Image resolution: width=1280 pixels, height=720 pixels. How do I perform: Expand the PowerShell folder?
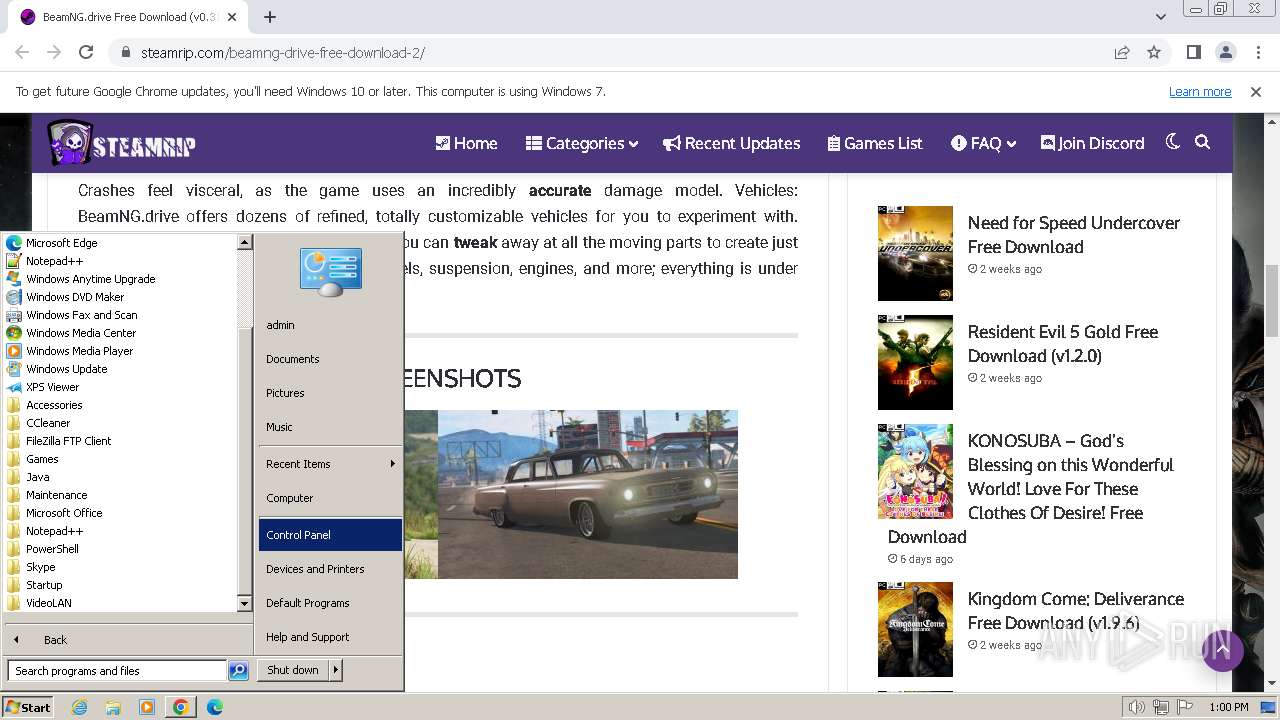(52, 549)
